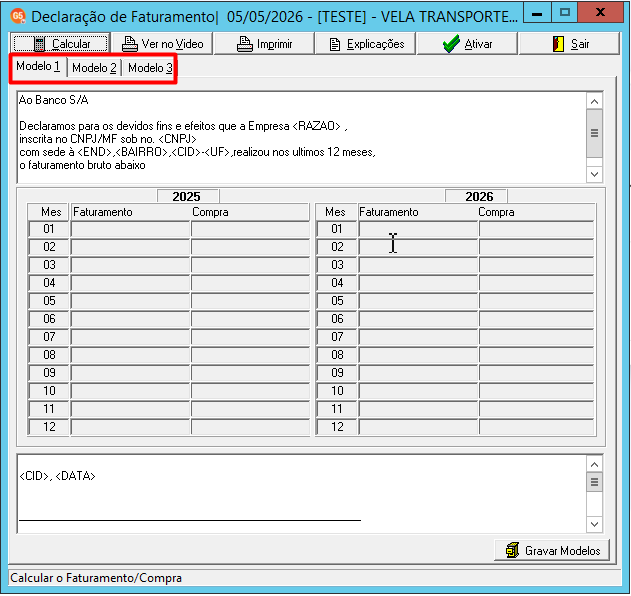Screen dimensions: 631x596
Task: Click the bottom text box scroll-down arrow
Action: tap(594, 525)
